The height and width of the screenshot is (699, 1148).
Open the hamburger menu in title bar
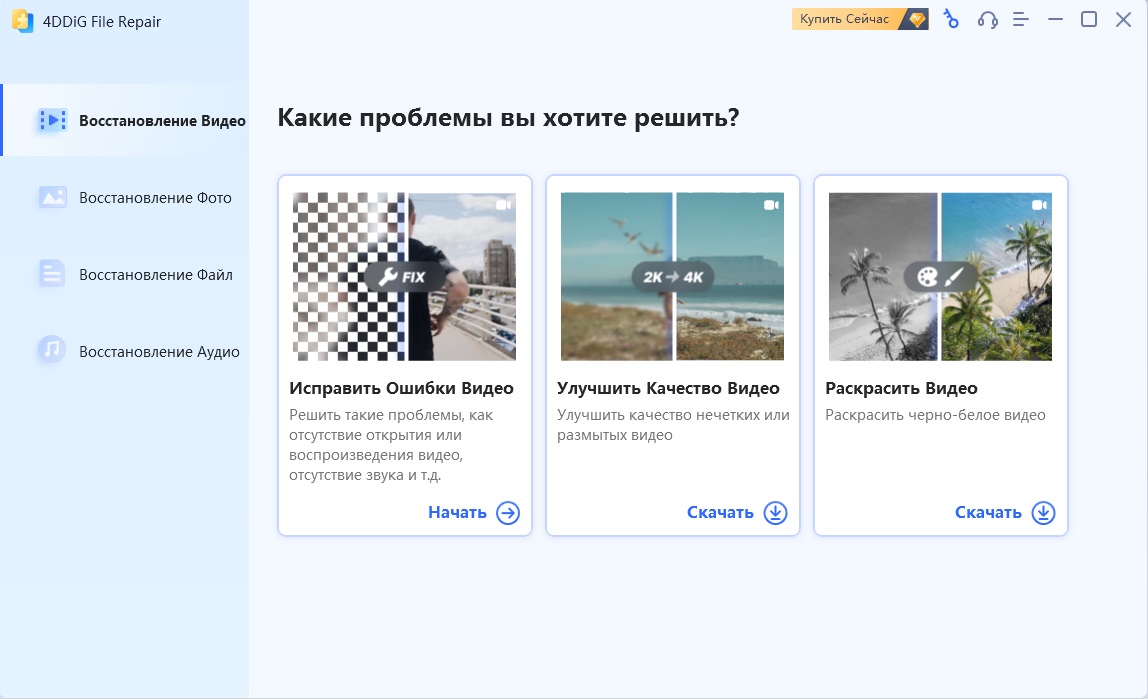coord(1021,19)
